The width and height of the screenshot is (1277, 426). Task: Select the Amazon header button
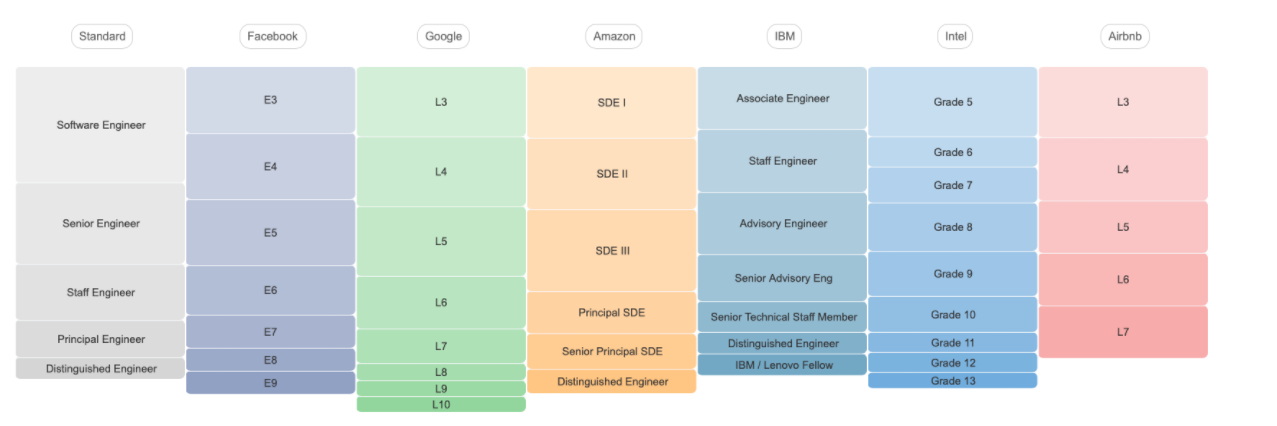tap(612, 37)
